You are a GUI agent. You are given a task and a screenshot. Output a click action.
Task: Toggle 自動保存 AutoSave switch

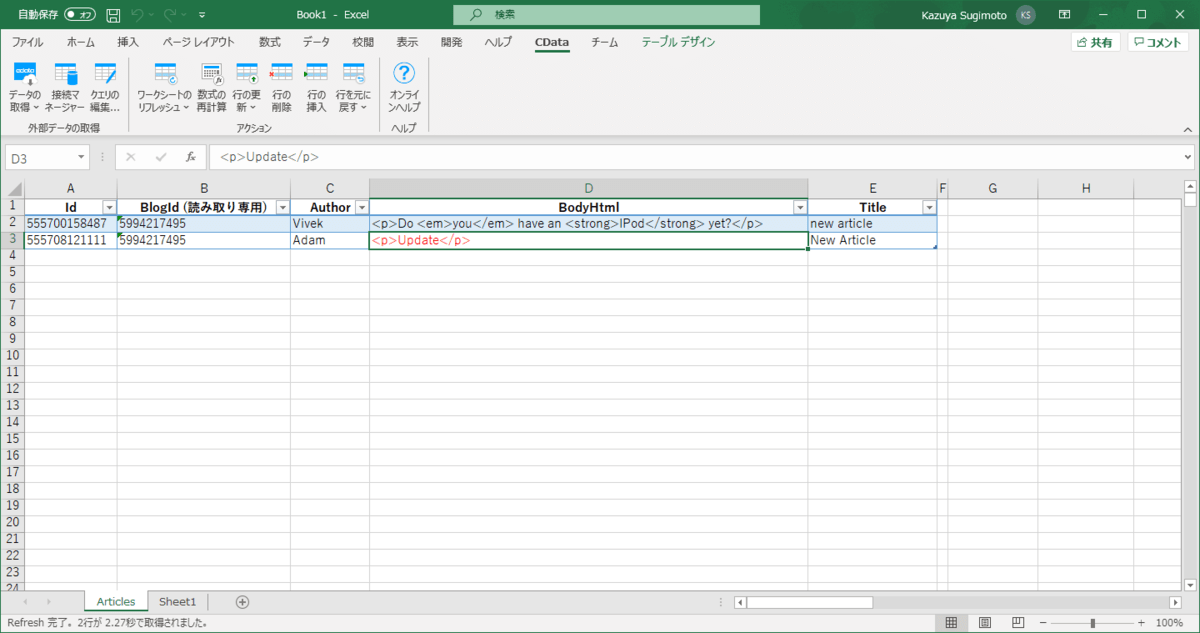tap(80, 15)
